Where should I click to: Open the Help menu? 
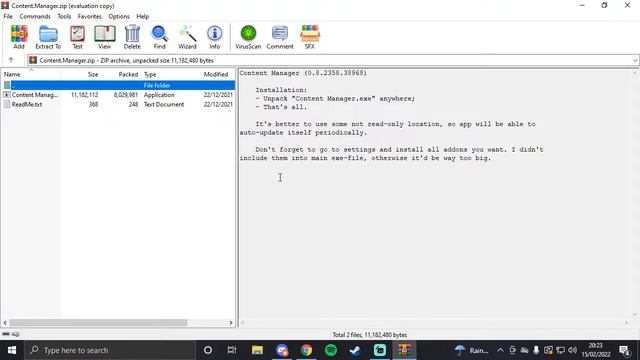coord(142,16)
